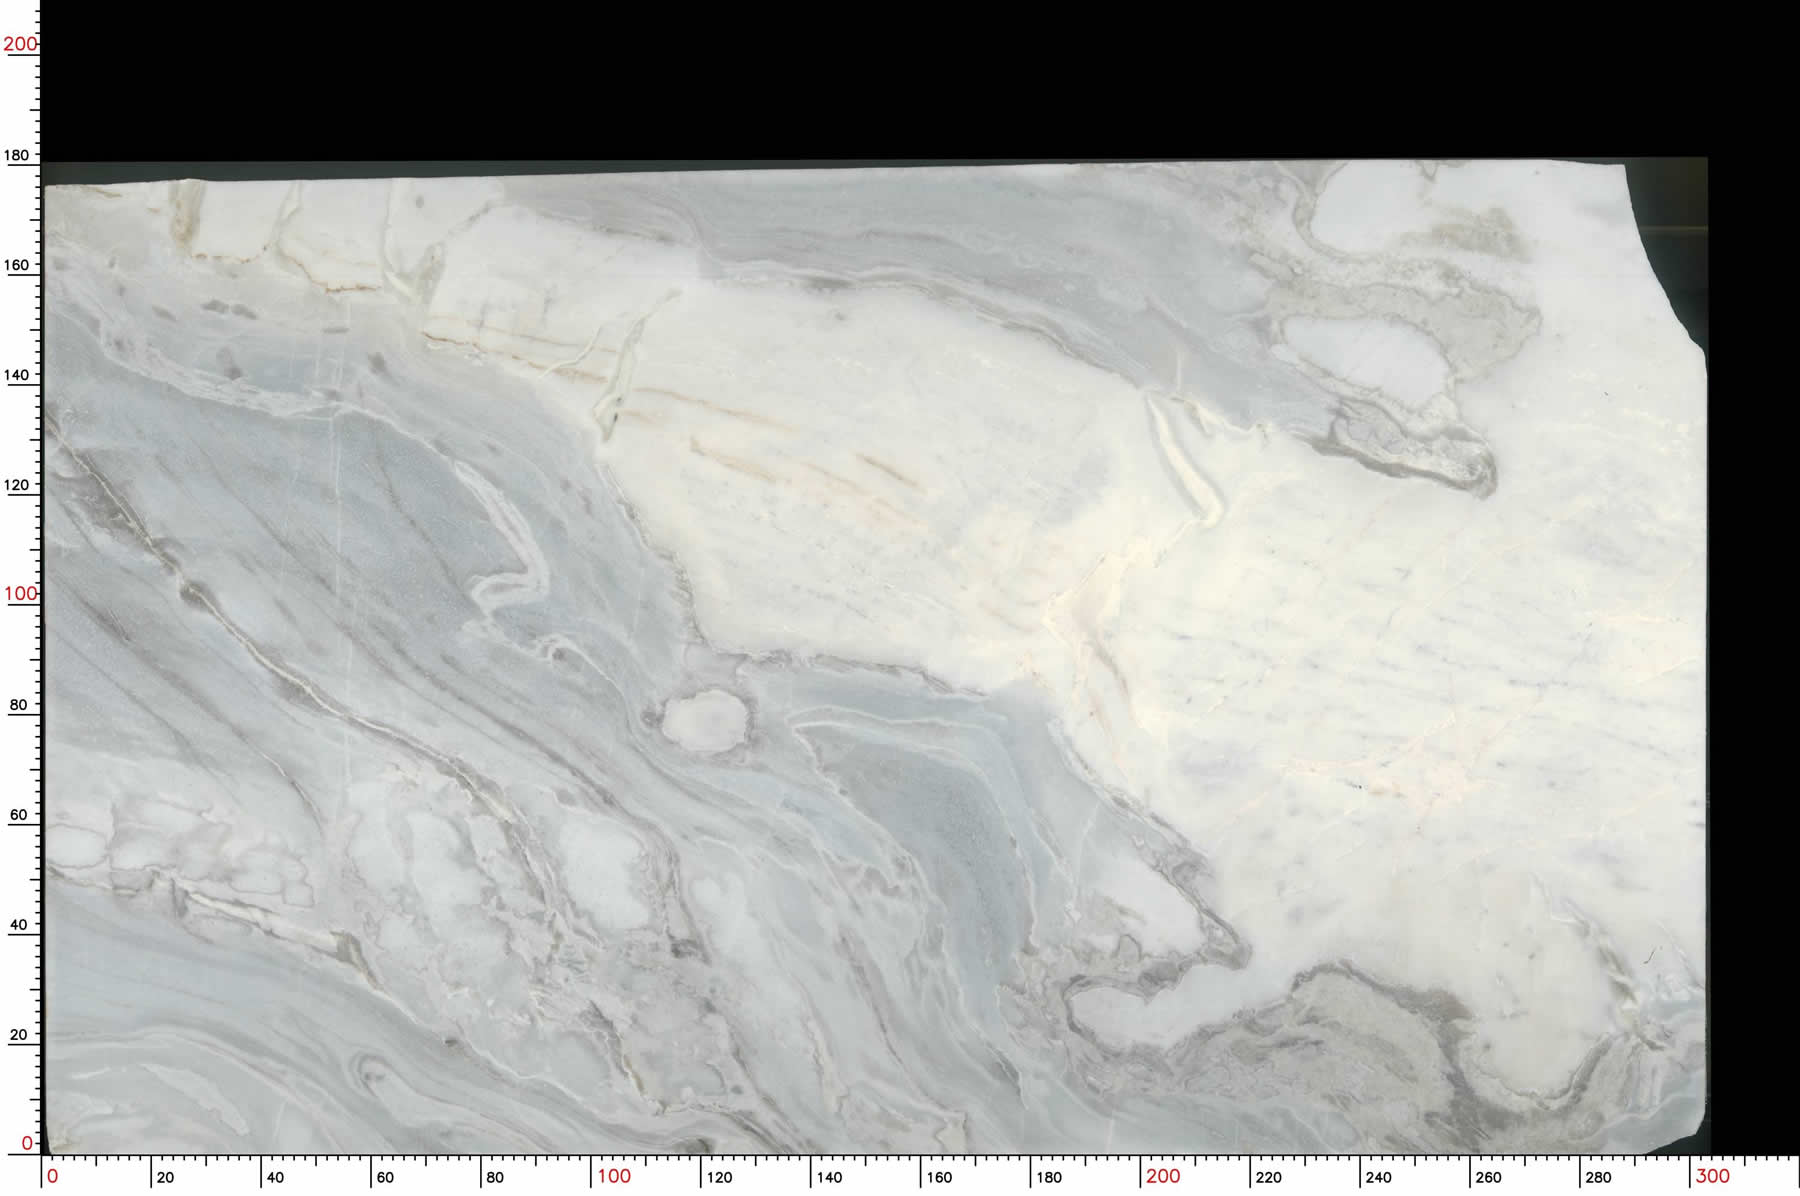
Task: Click the 80 label on the horizontal ruler
Action: point(494,1178)
